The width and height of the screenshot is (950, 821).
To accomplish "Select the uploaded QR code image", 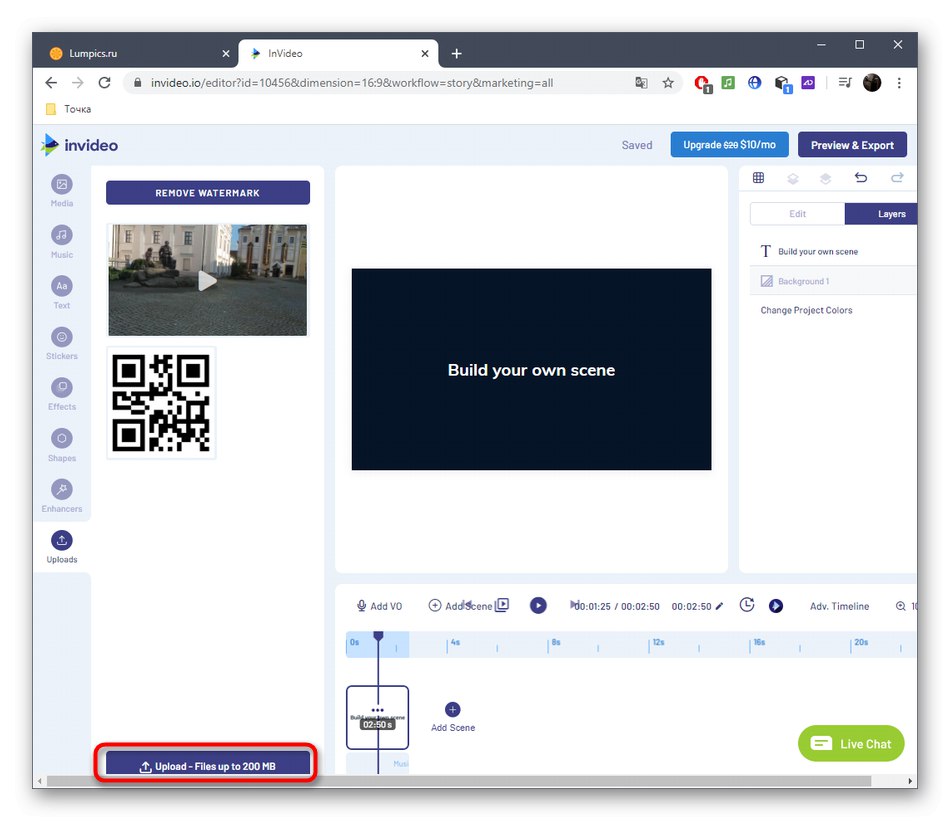I will click(161, 403).
